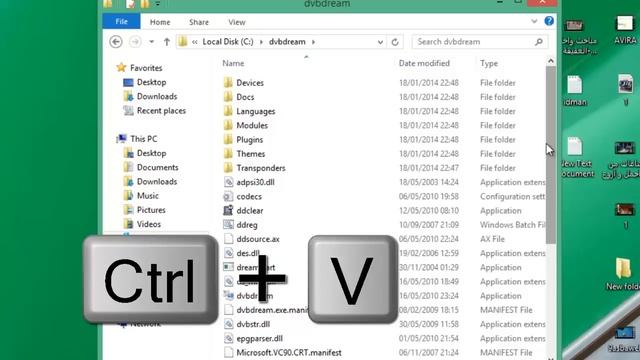Image resolution: width=640 pixels, height=360 pixels.
Task: Click the ddreg batch file icon
Action: coord(228,224)
